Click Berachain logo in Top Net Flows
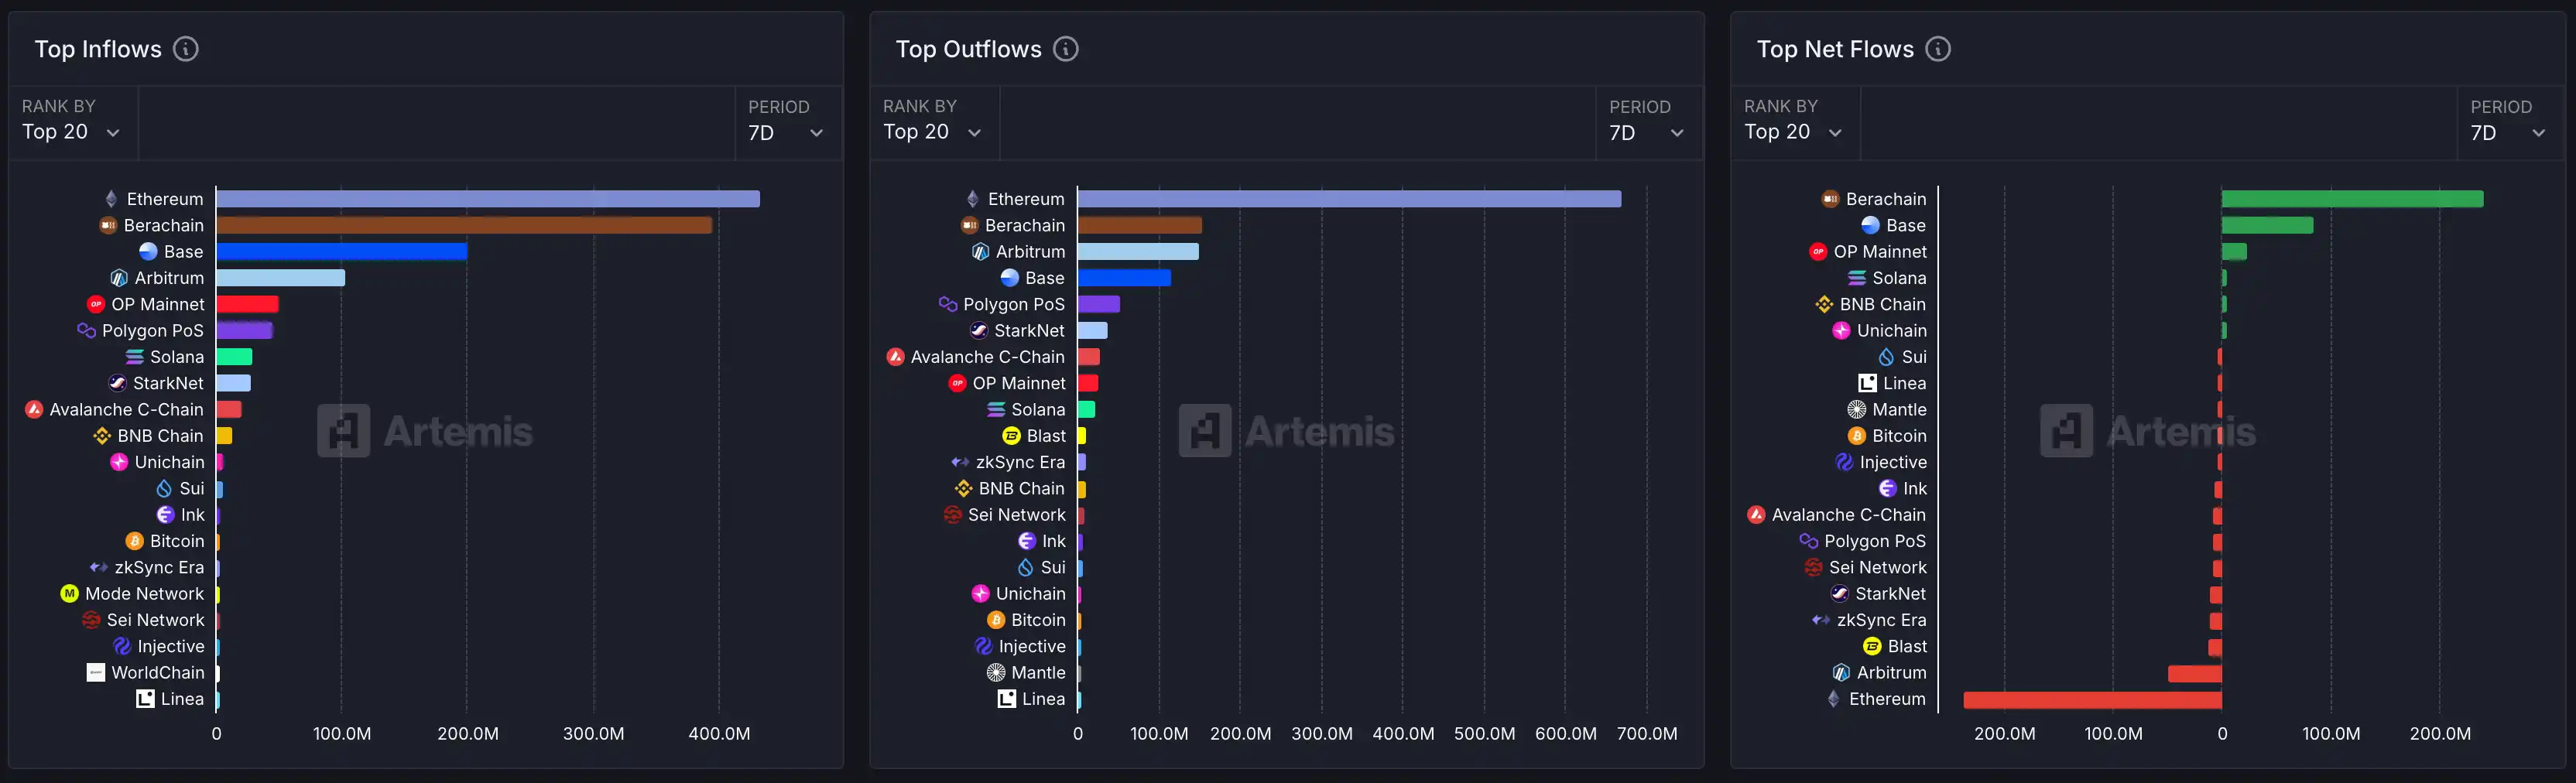Viewport: 2576px width, 783px height. pos(1830,199)
